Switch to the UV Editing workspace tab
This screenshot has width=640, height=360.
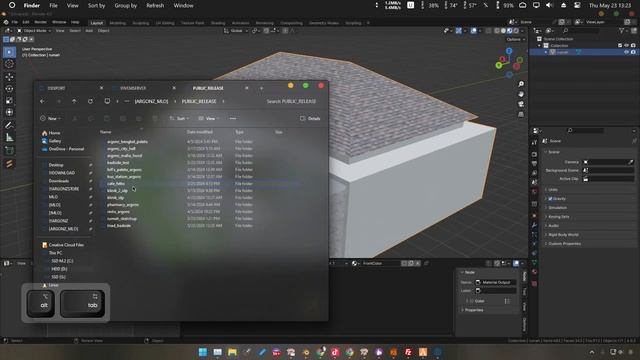click(165, 23)
